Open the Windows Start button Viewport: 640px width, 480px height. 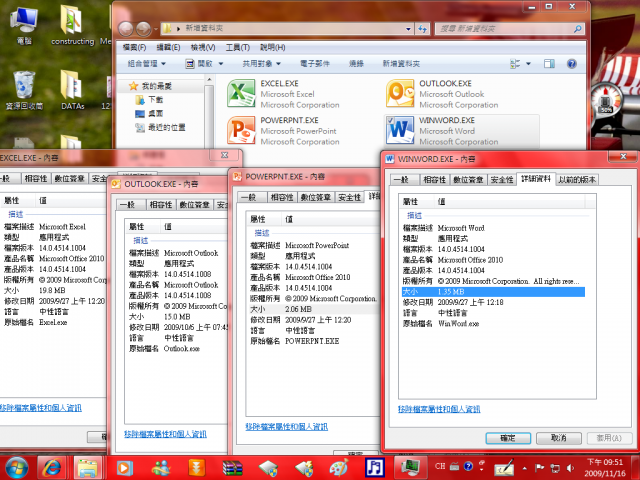(x=16, y=467)
